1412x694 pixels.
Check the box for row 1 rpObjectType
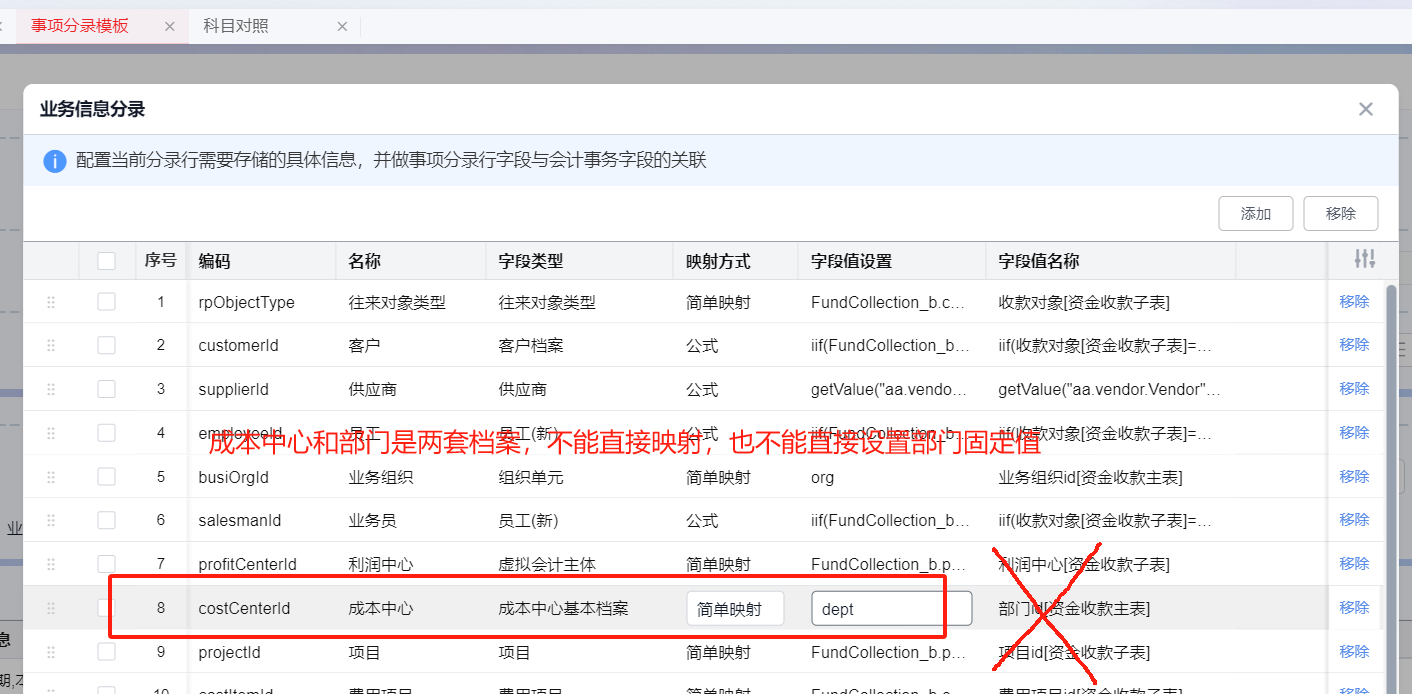tap(106, 302)
